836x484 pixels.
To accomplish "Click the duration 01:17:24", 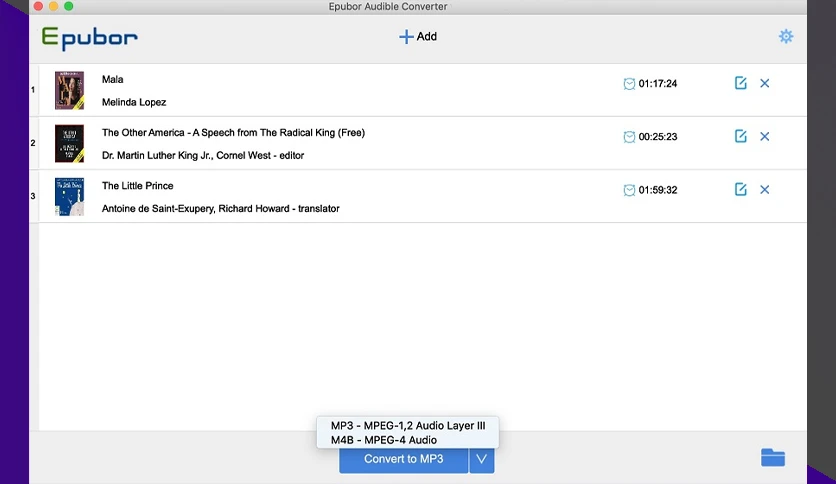I will point(658,84).
